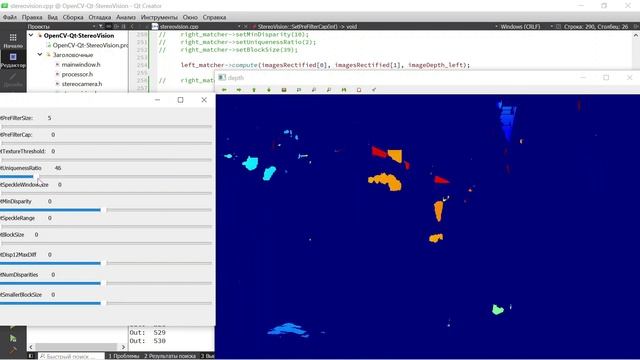The height and width of the screenshot is (360, 640).
Task: Click the SpeckleRange slider track
Action: [106, 227]
